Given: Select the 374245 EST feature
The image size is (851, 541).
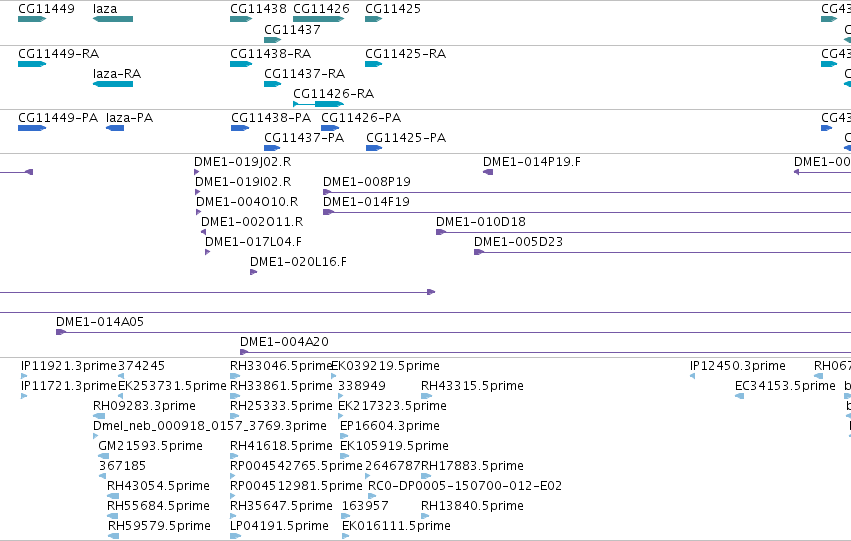Looking at the screenshot, I should pyautogui.click(x=120, y=376).
